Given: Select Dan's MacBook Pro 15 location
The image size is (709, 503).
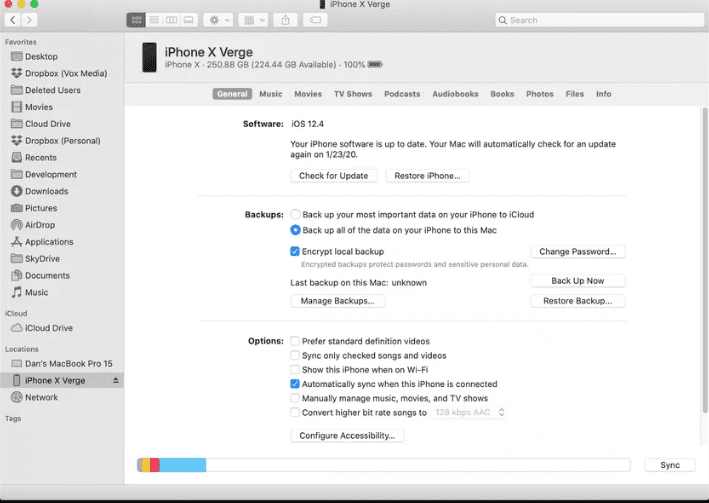Looking at the screenshot, I should pos(62,364).
